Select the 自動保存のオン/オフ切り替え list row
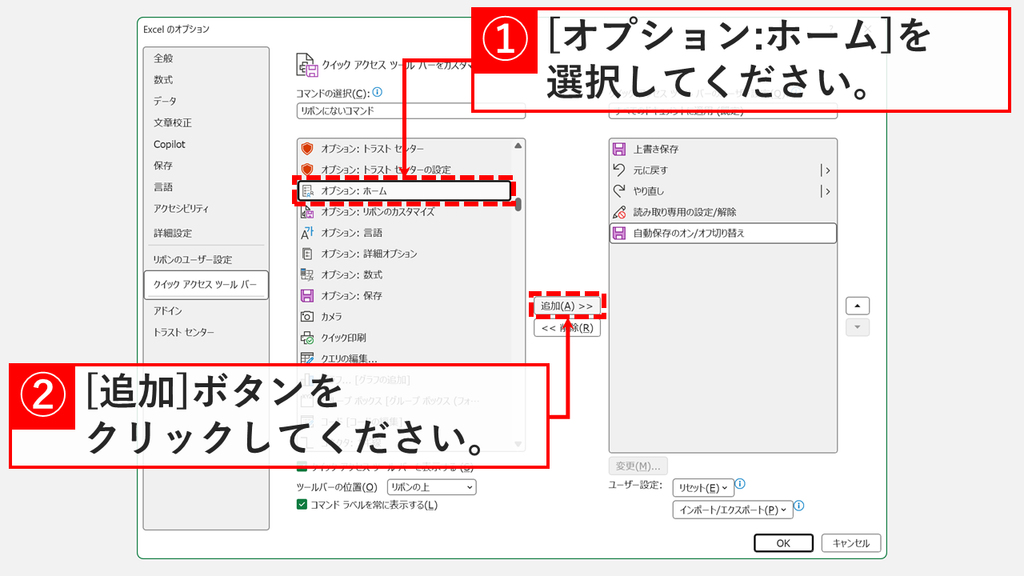The width and height of the screenshot is (1024, 576). pos(723,232)
